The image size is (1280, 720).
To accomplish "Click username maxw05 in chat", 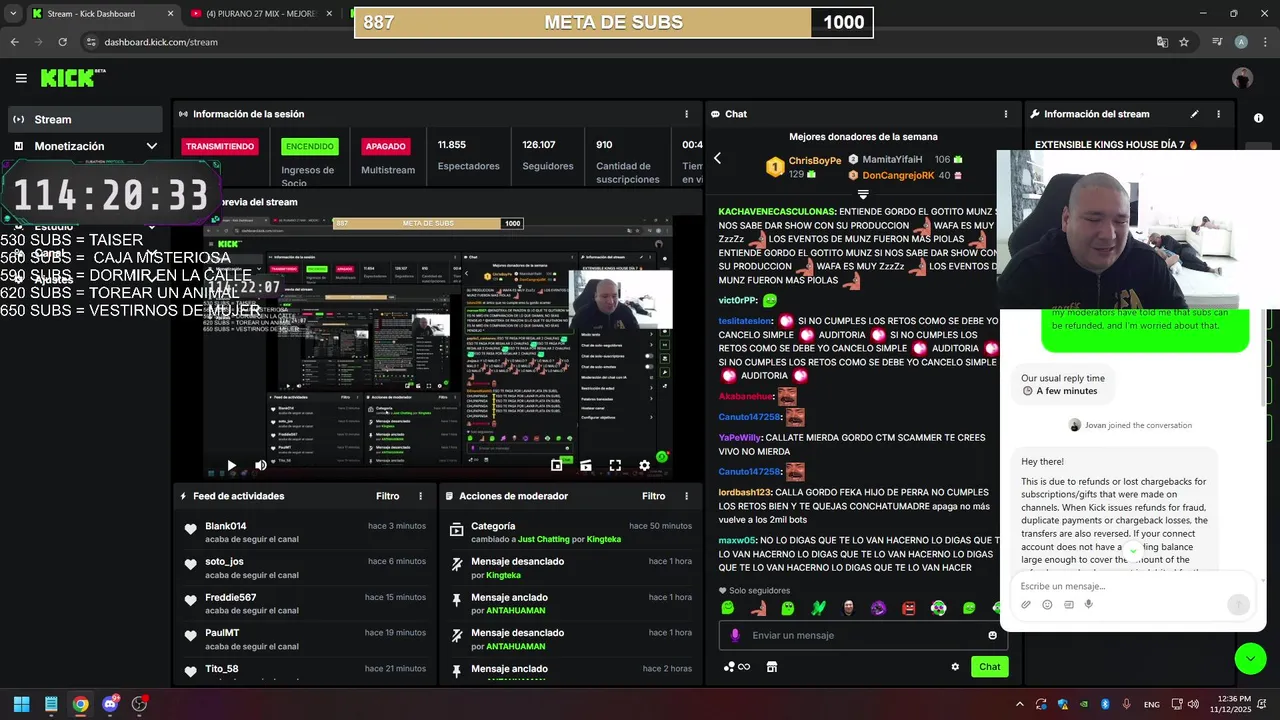I will [737, 540].
